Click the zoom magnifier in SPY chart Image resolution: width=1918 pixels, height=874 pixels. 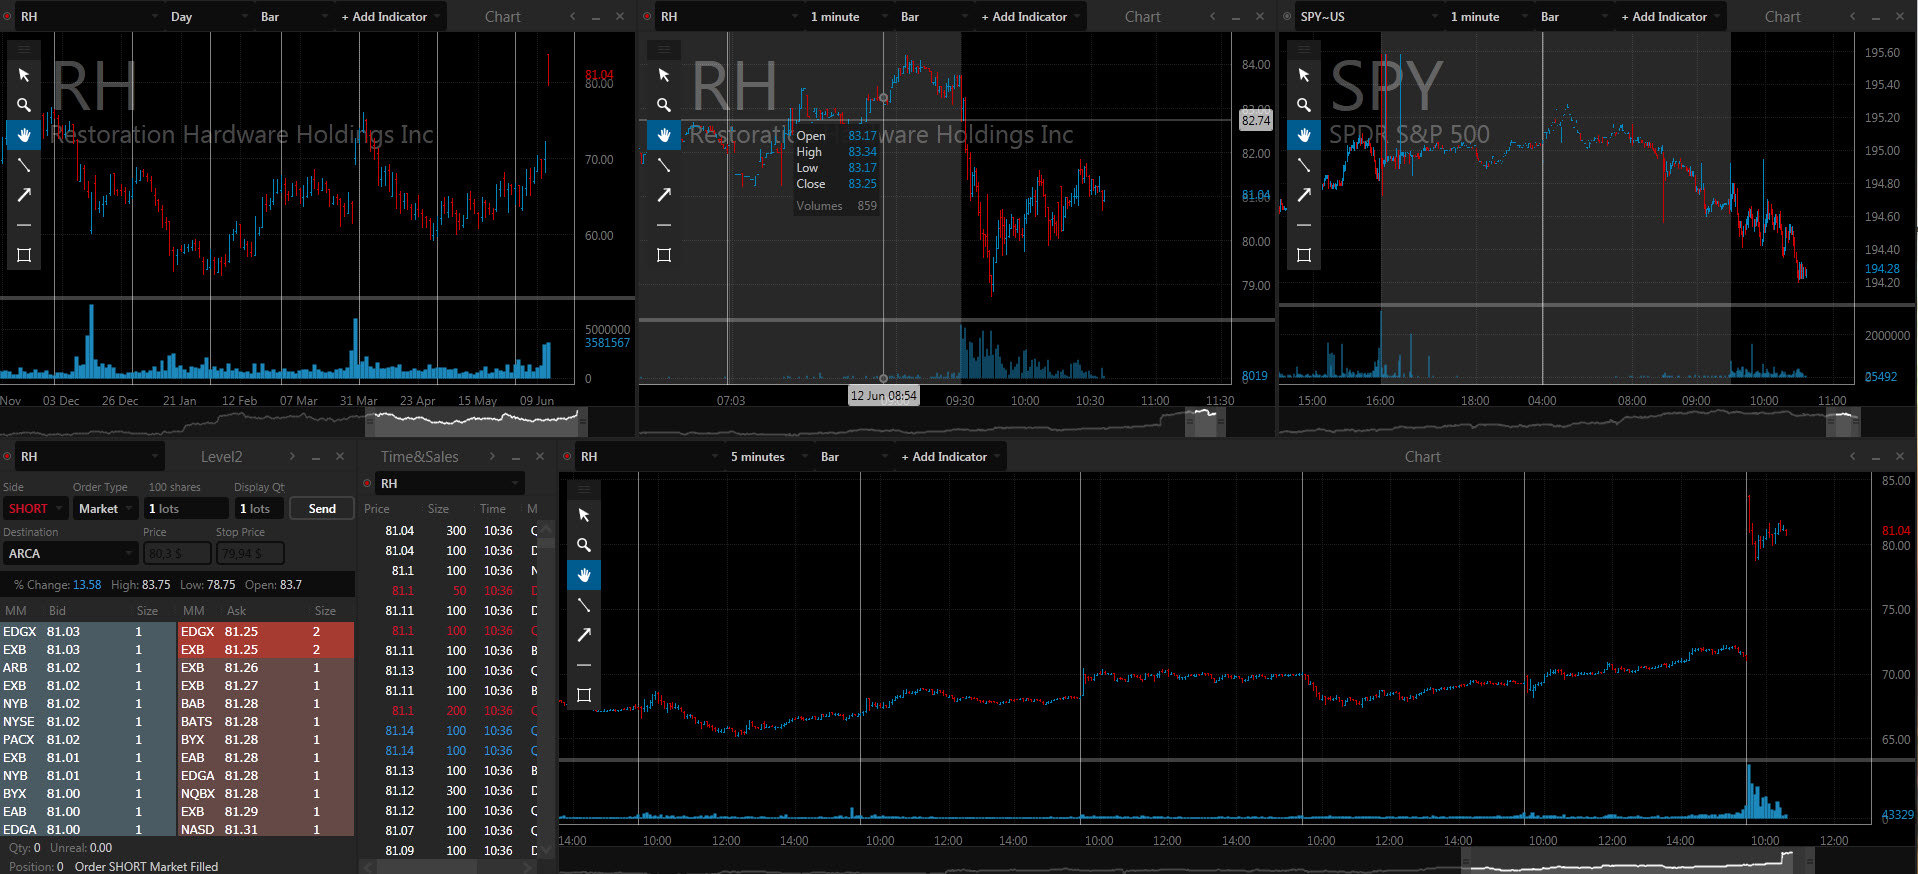point(1304,105)
